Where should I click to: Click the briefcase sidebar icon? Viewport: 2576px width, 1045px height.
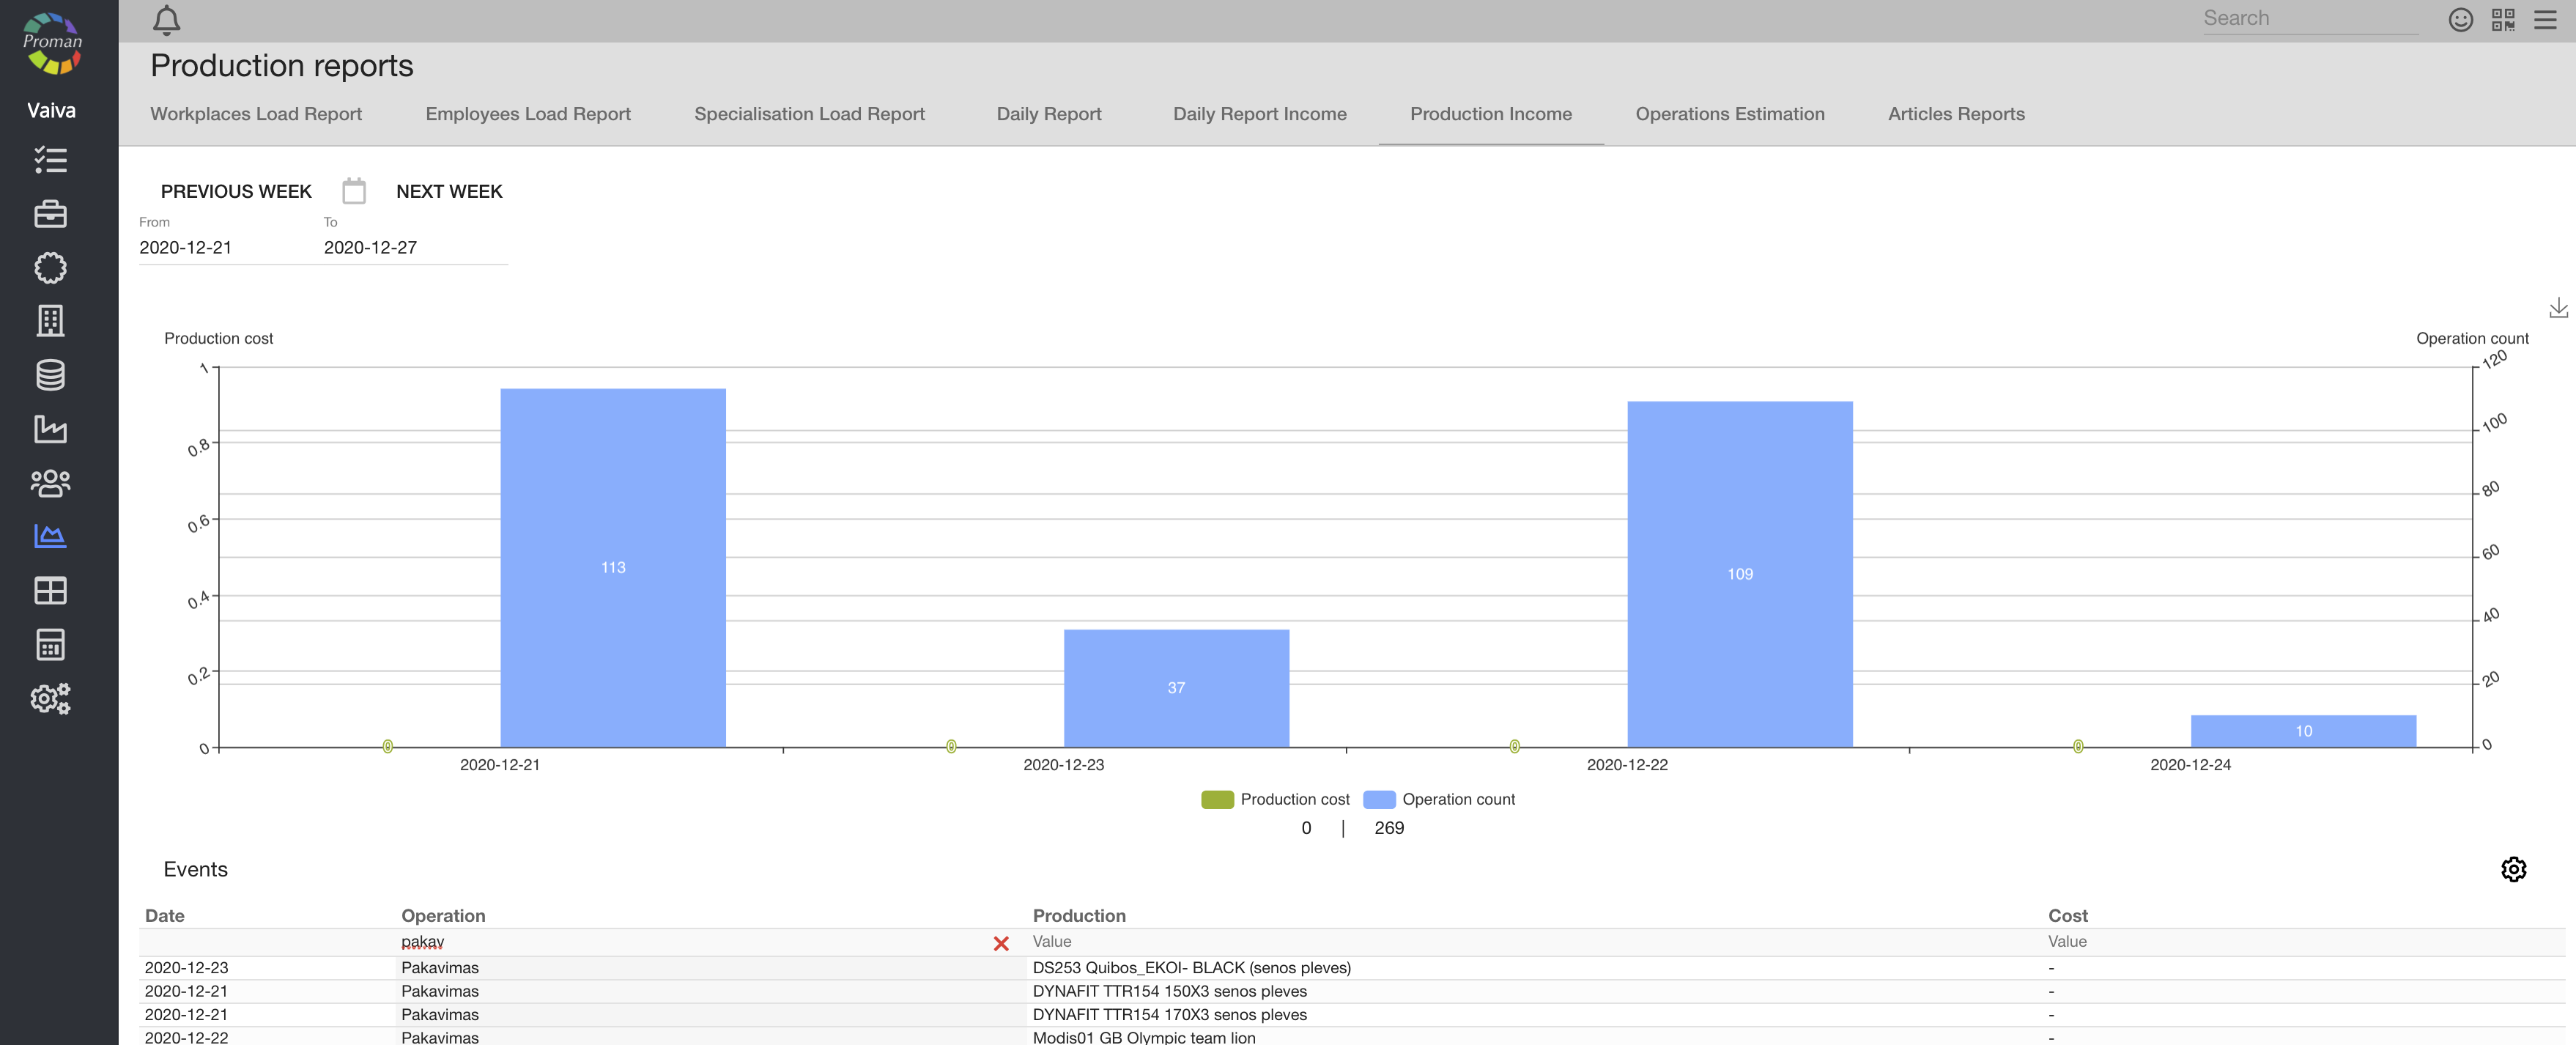[50, 214]
